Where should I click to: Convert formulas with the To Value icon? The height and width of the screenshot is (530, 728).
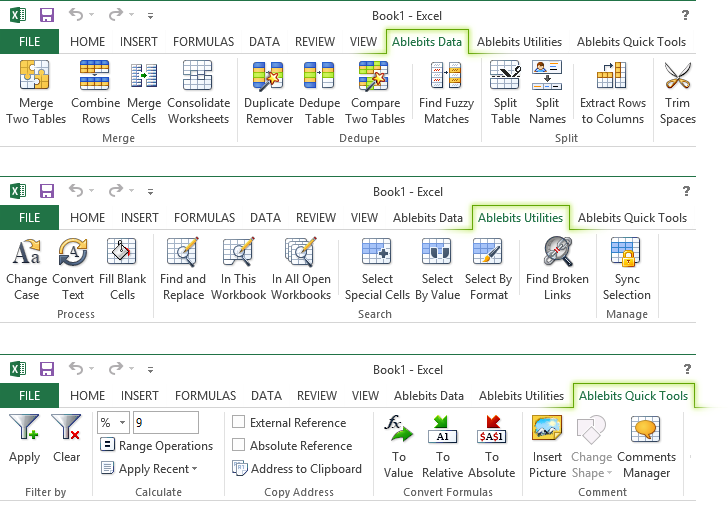coord(398,430)
